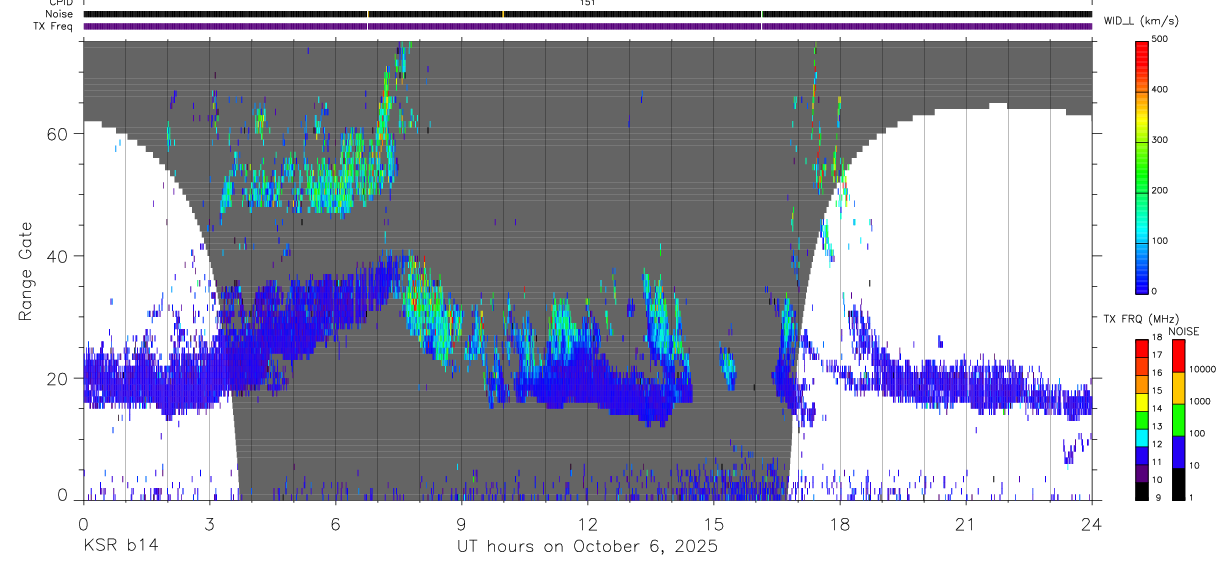
Task: Click the x-axis tick label '21'
Action: [966, 524]
